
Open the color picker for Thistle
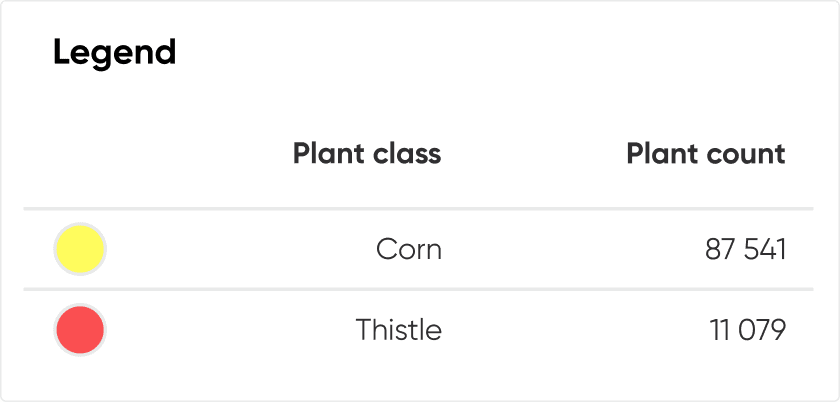pyautogui.click(x=79, y=330)
